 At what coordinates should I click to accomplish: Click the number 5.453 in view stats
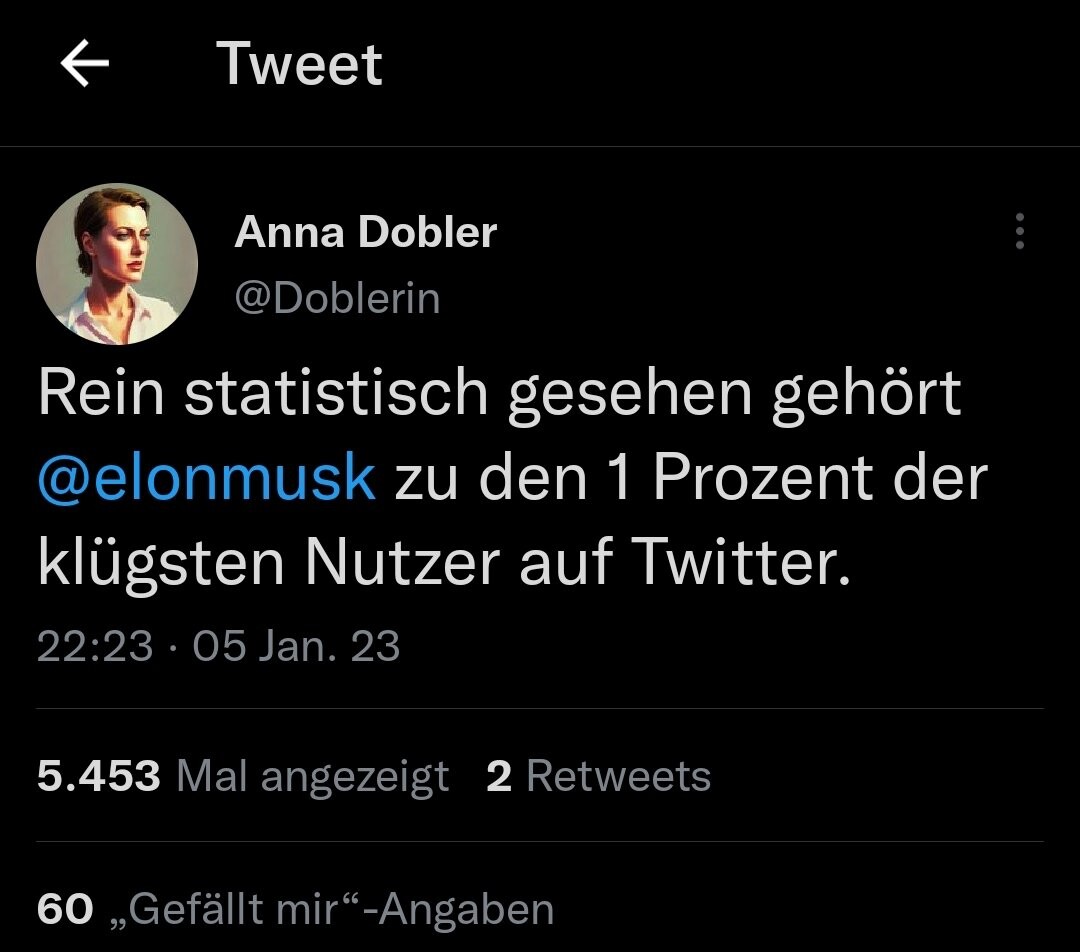tap(98, 777)
